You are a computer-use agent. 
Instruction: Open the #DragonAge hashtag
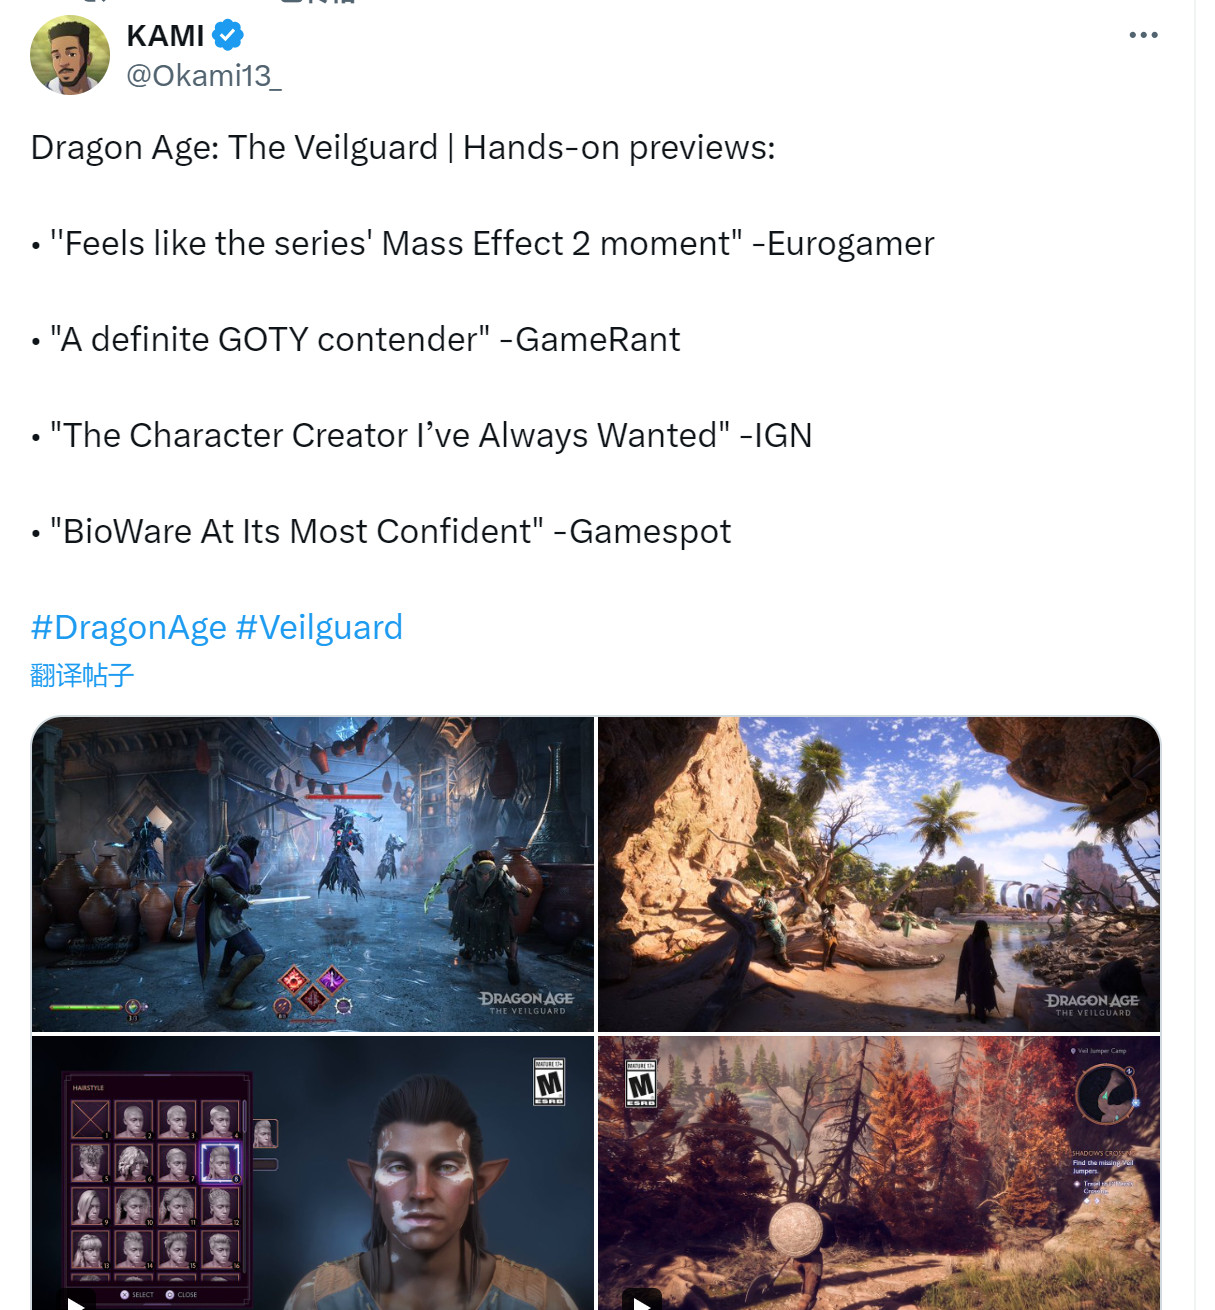click(129, 628)
